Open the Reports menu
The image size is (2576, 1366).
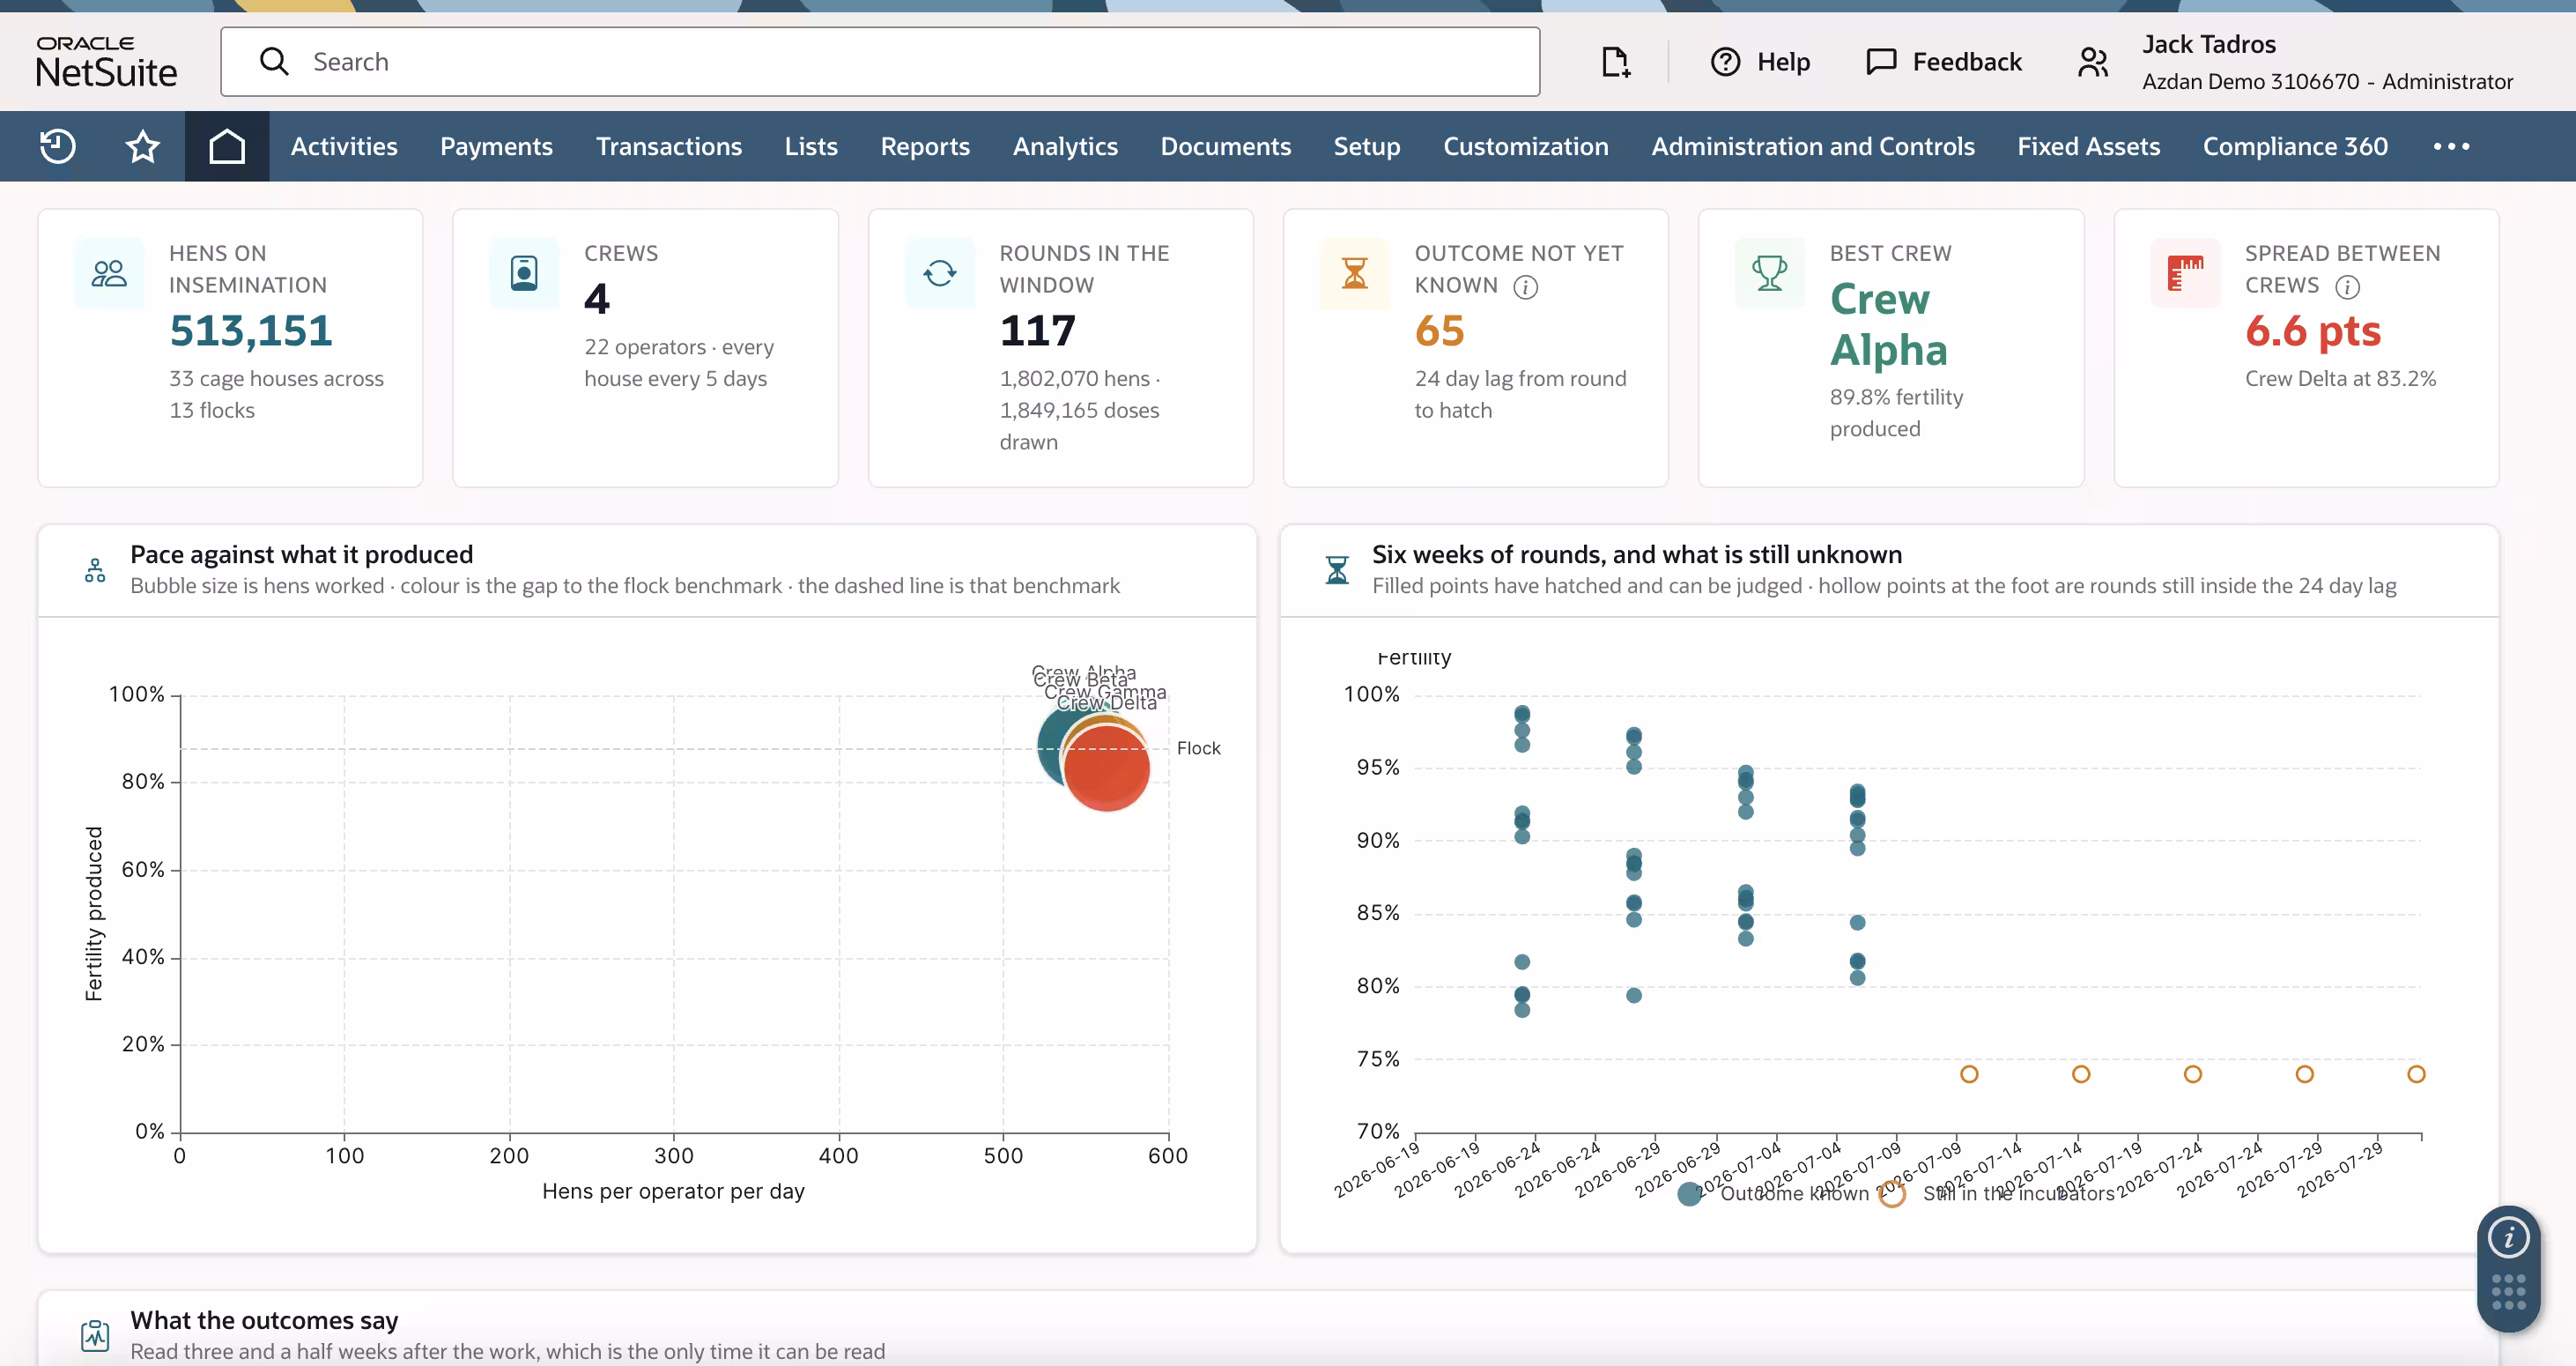point(925,146)
